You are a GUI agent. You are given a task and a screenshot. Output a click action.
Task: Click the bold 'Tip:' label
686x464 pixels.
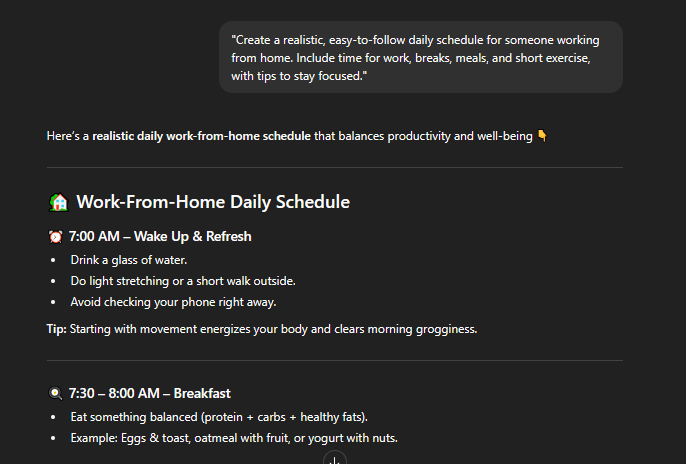click(56, 329)
